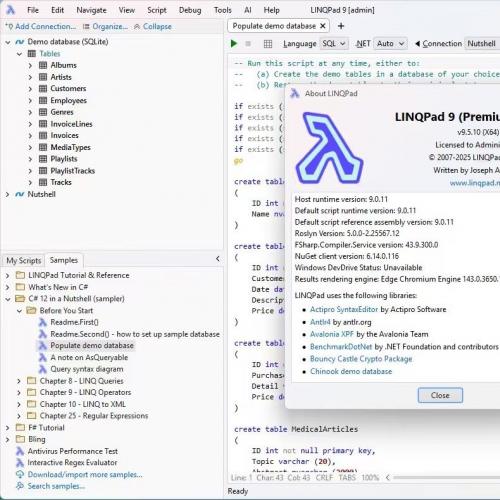Expand LINQPad Tutorial & Reference folder
Viewport: 500px width, 500px height.
click(x=7, y=275)
